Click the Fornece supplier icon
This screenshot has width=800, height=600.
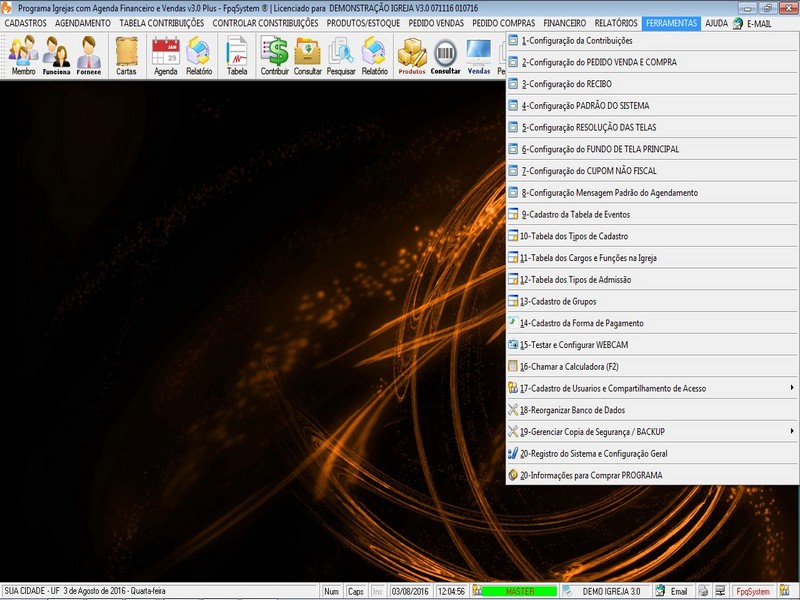[x=89, y=55]
